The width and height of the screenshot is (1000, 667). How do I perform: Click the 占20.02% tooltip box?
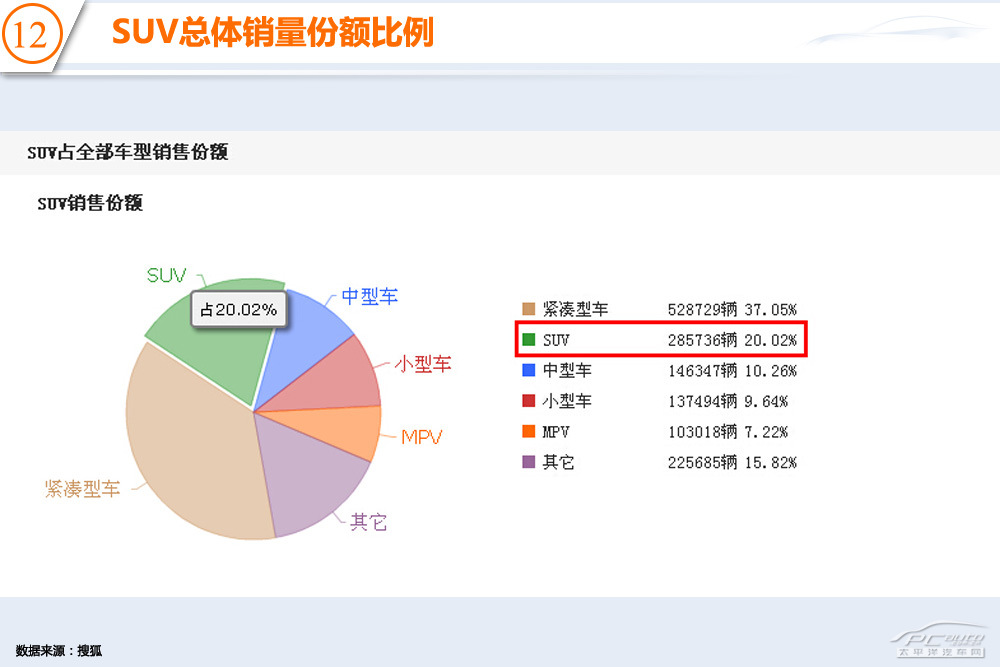(x=239, y=310)
